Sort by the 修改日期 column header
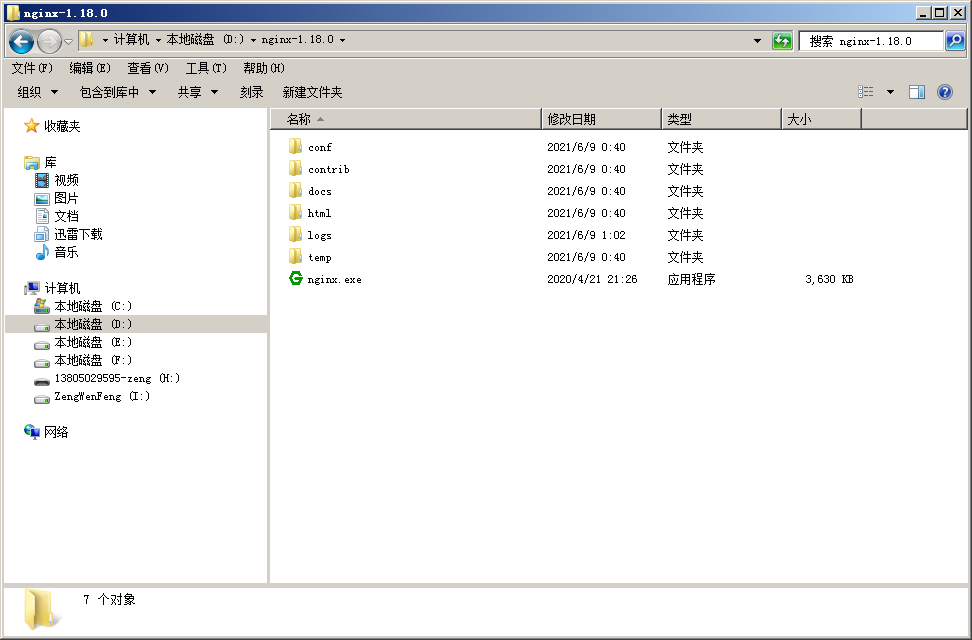This screenshot has width=972, height=640. coord(601,119)
